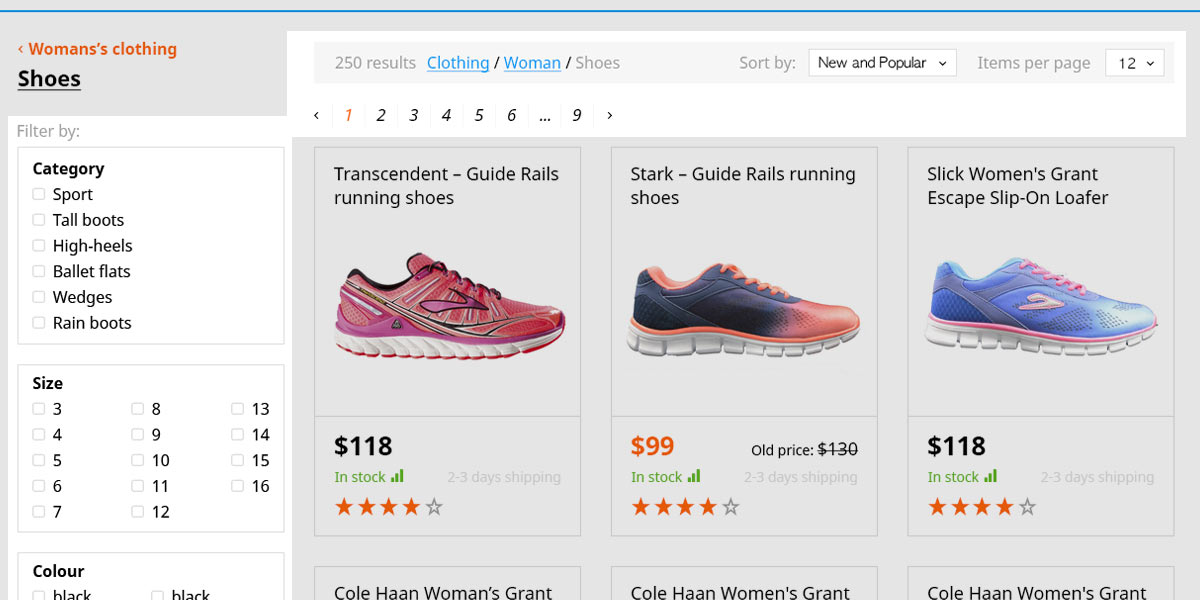Select the Wedges category checkbox
This screenshot has height=600, width=1200.
39,297
